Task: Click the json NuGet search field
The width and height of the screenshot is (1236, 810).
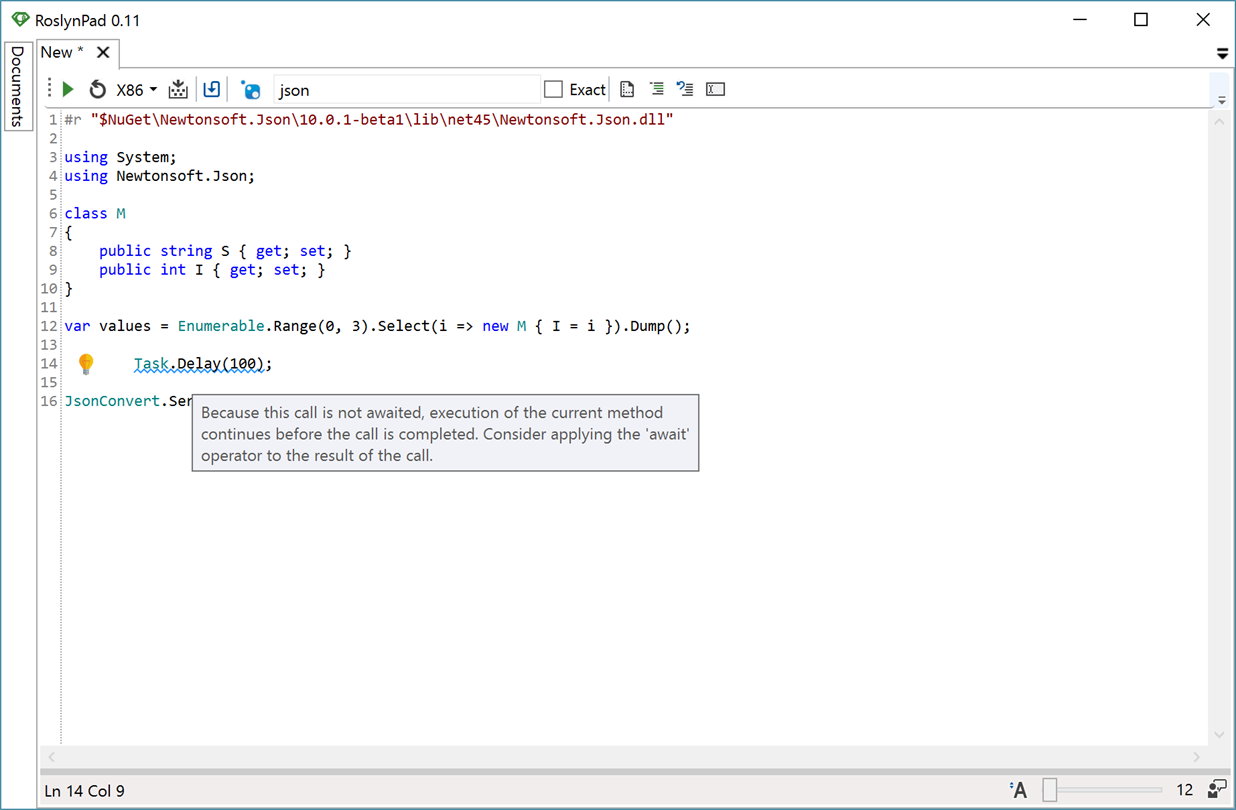Action: pos(406,90)
